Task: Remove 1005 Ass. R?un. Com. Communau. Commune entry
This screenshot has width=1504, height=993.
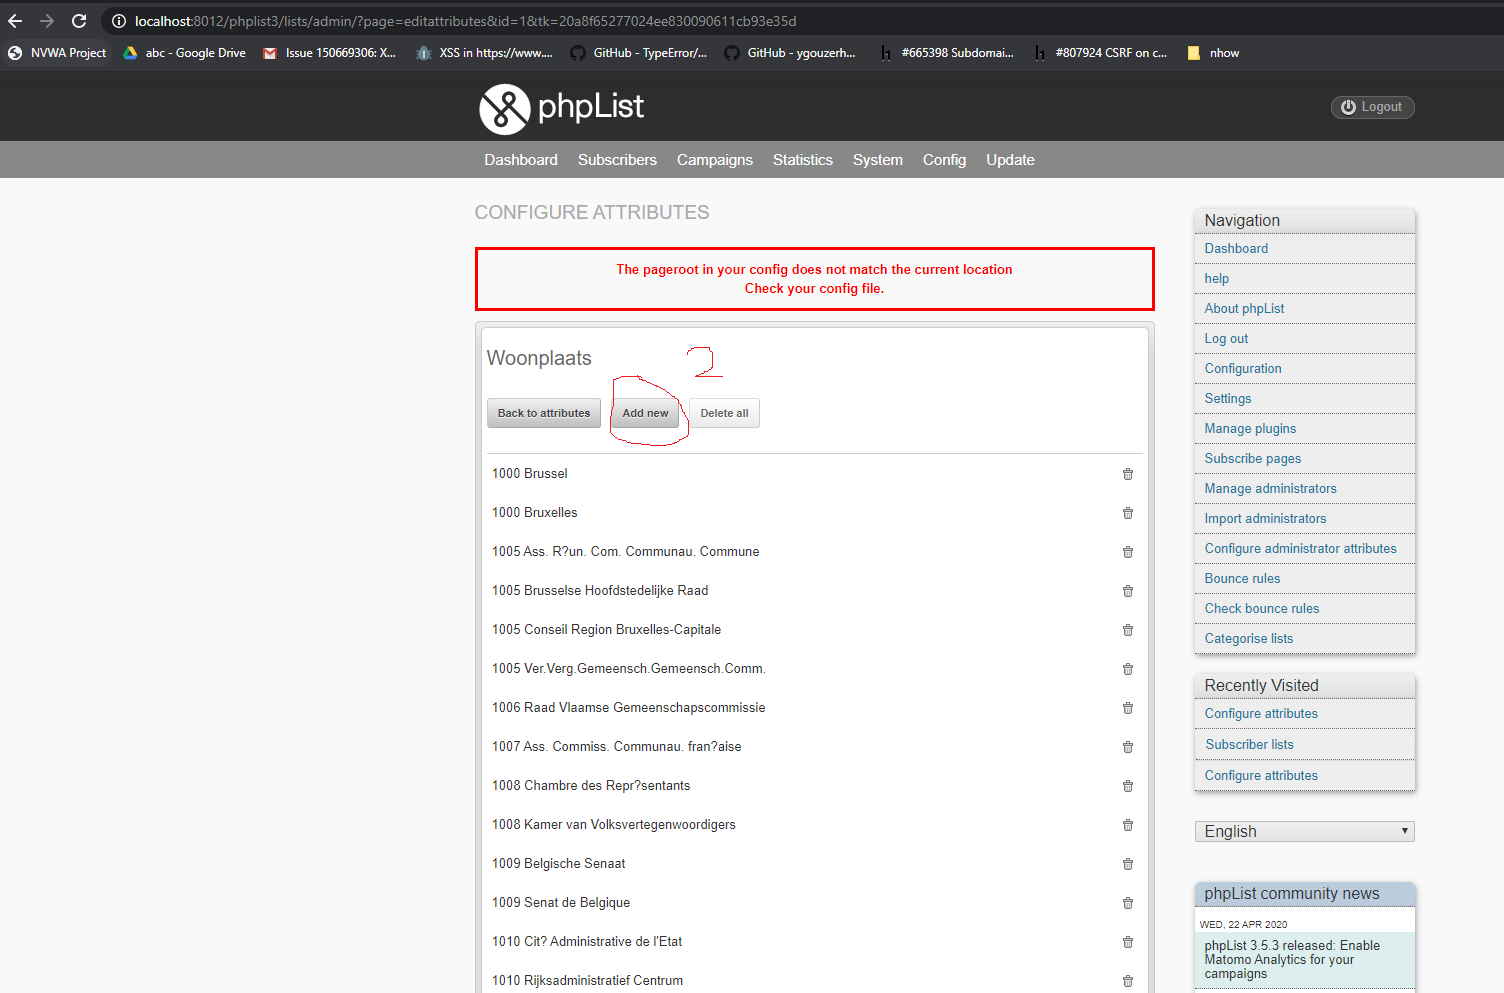Action: (x=1127, y=552)
